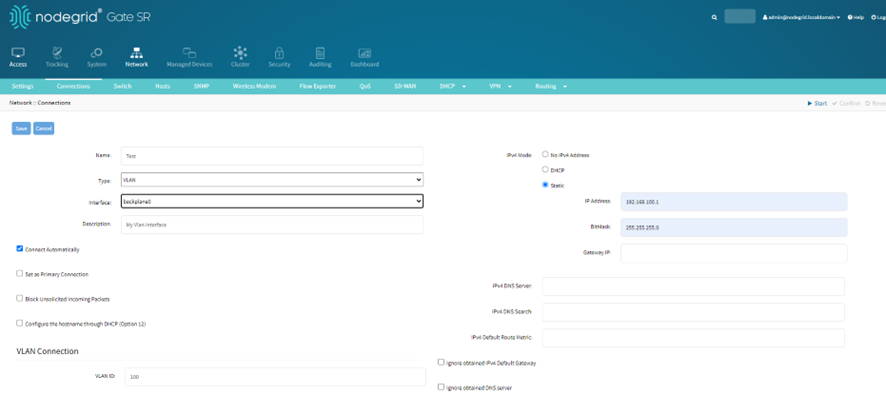Click the IP Address field
The height and width of the screenshot is (395, 886).
(x=733, y=202)
